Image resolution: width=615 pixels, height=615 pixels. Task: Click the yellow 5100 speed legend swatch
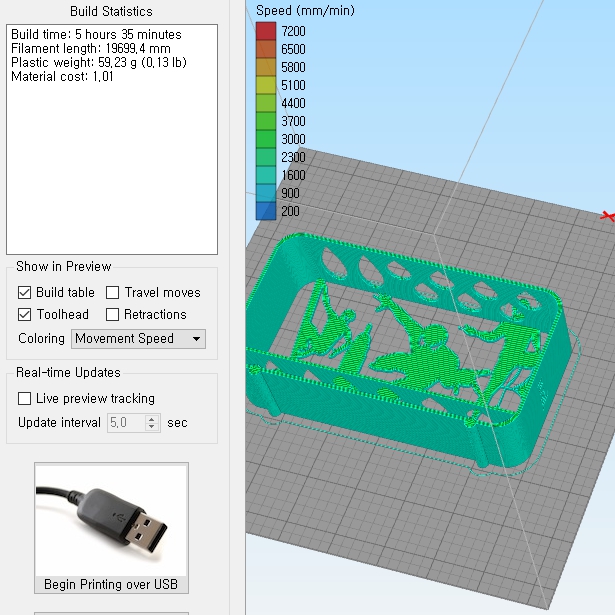(266, 85)
